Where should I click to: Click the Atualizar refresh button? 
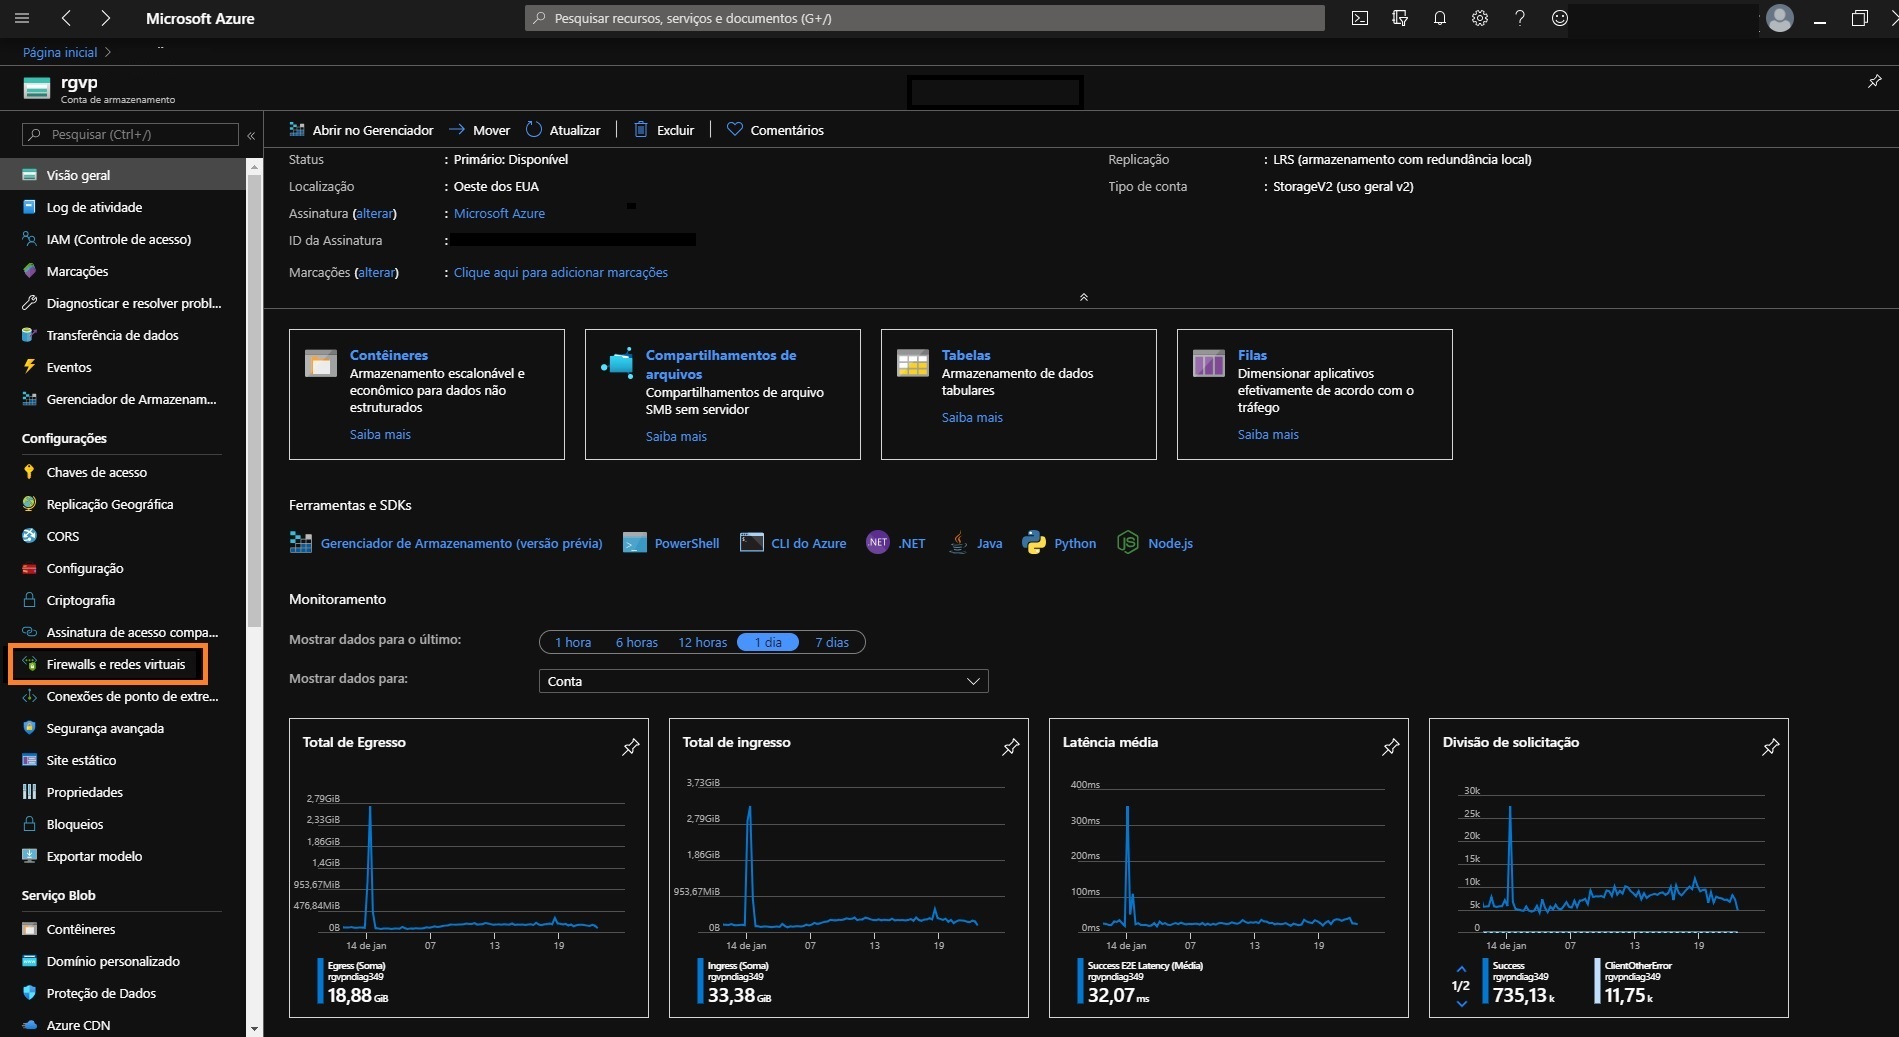click(563, 130)
